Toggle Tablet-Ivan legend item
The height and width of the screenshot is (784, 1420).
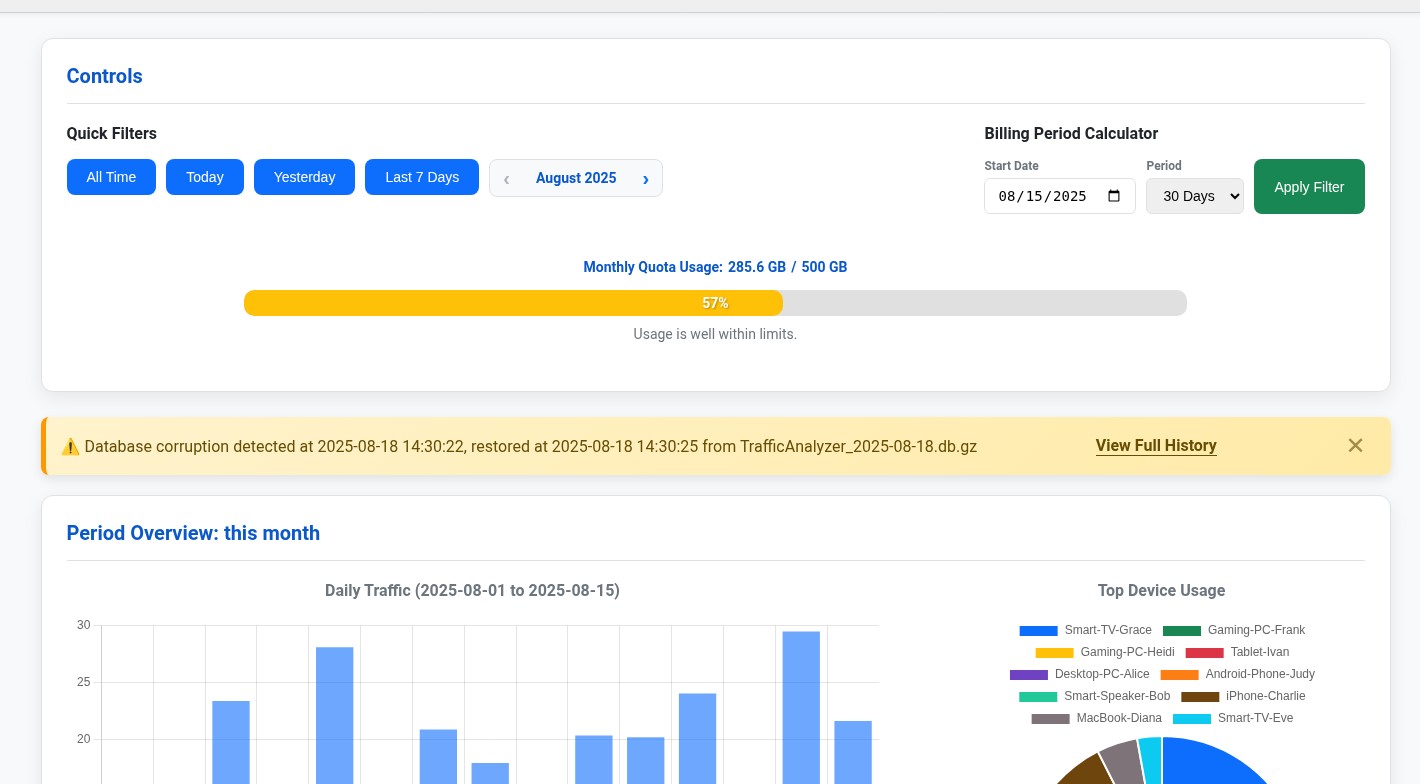1236,653
